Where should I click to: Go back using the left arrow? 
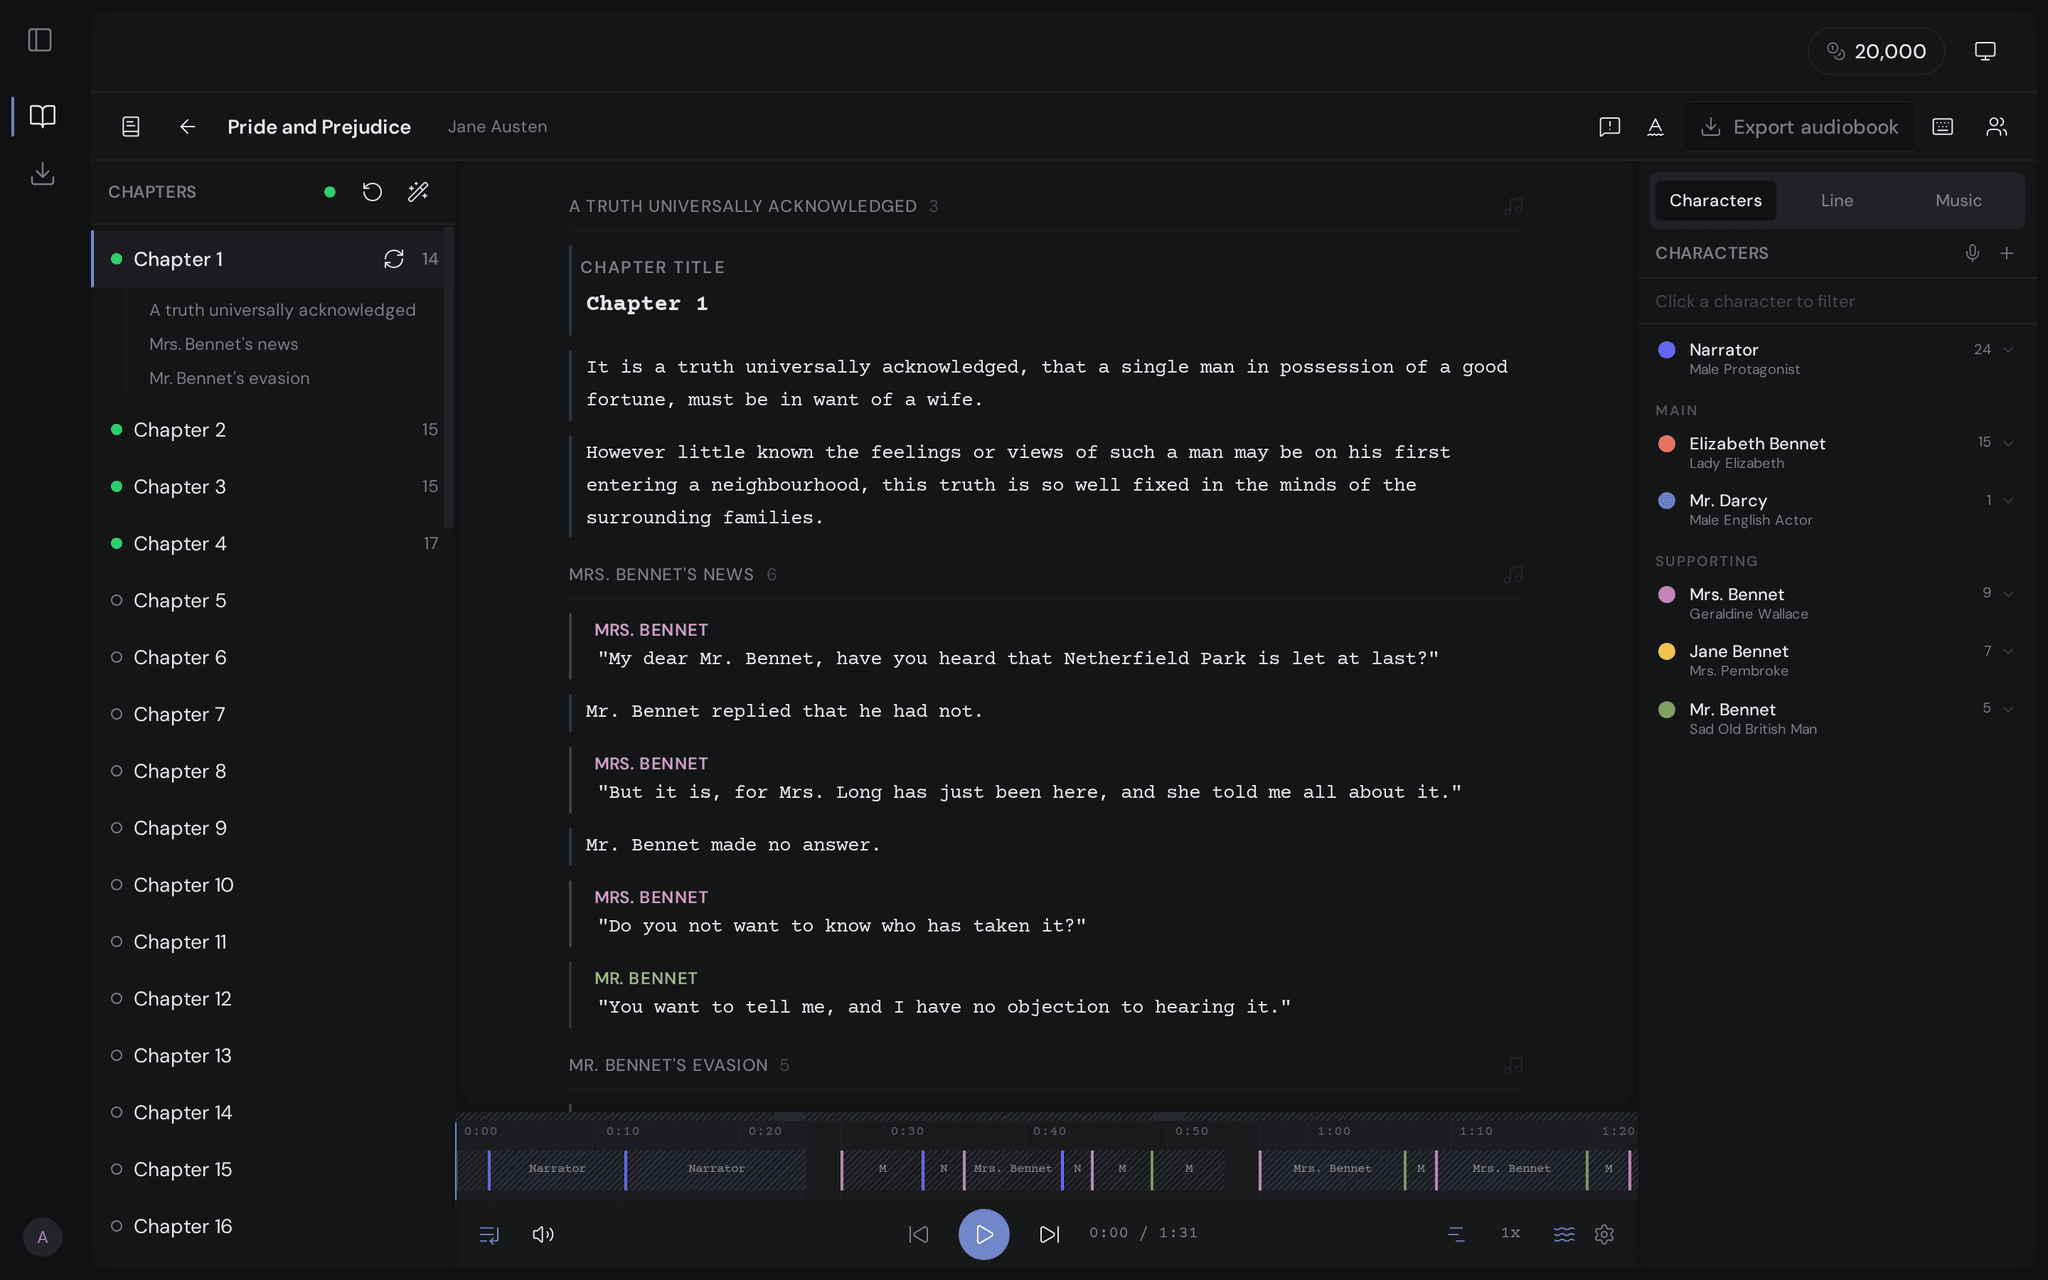[x=187, y=127]
